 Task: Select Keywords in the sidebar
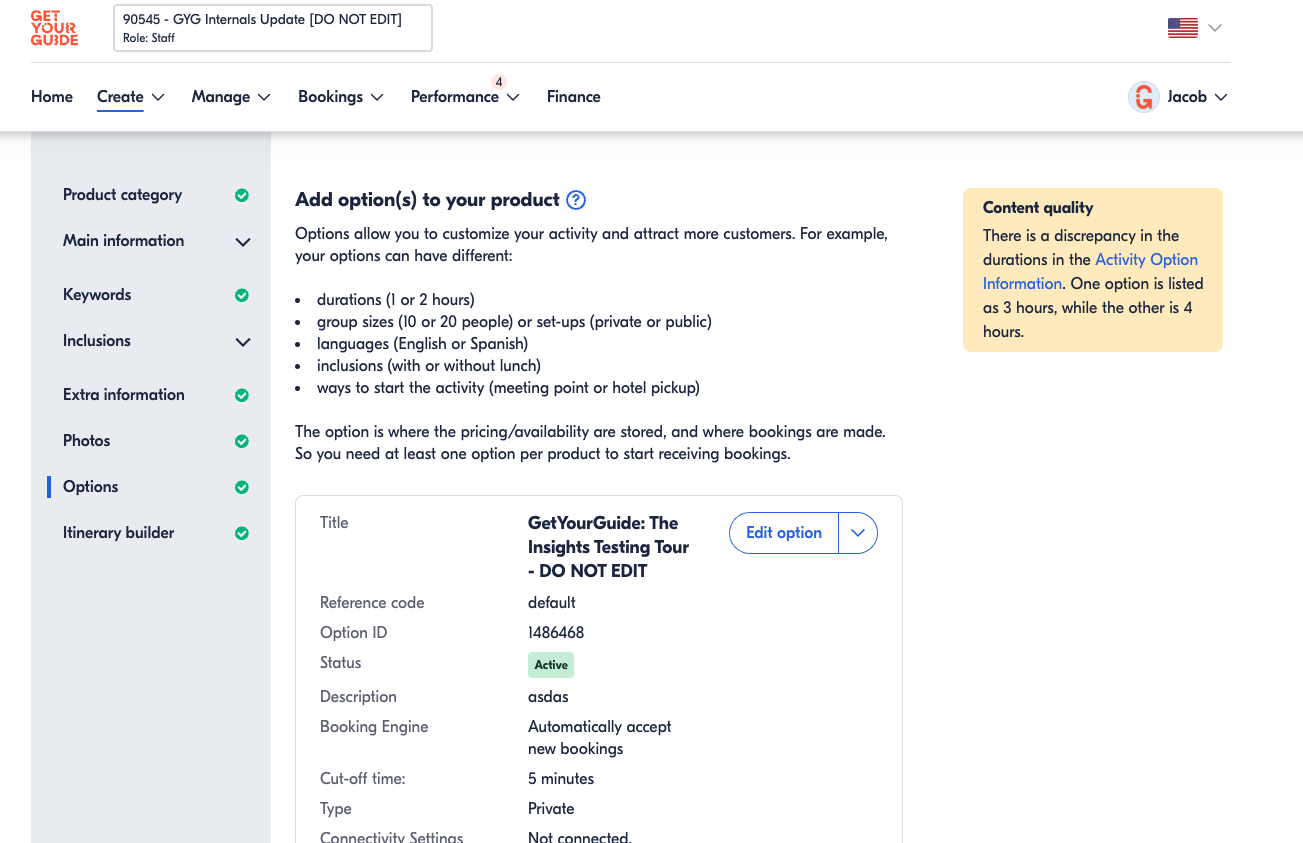[x=97, y=295]
